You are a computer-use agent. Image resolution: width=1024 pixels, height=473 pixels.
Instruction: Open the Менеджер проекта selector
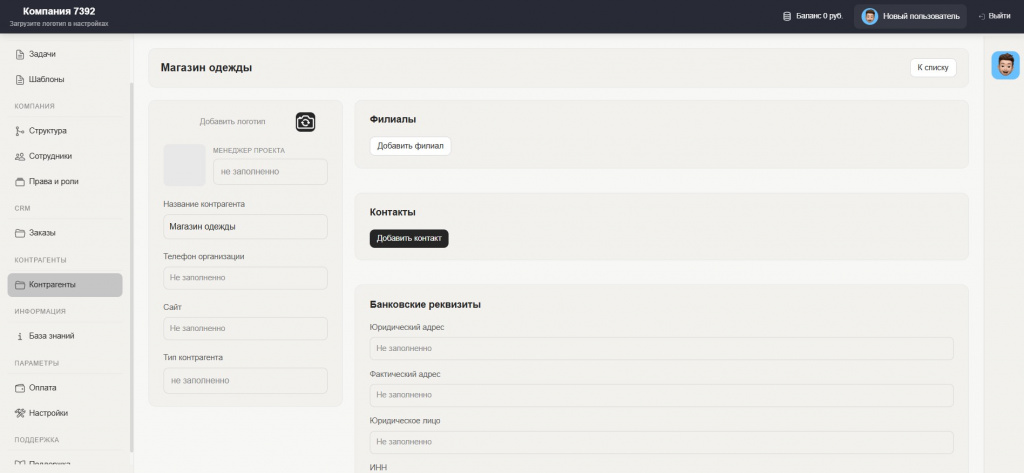click(x=270, y=172)
